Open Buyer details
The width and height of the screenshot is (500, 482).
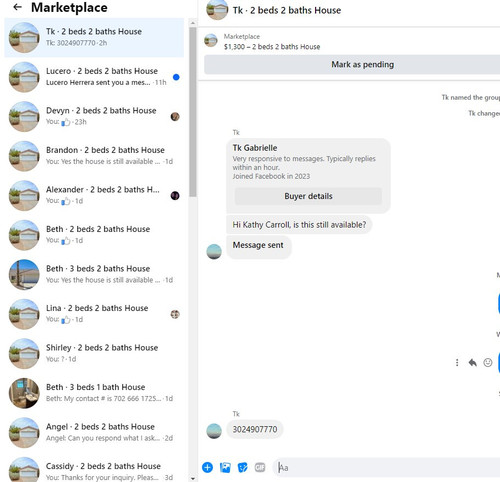308,196
